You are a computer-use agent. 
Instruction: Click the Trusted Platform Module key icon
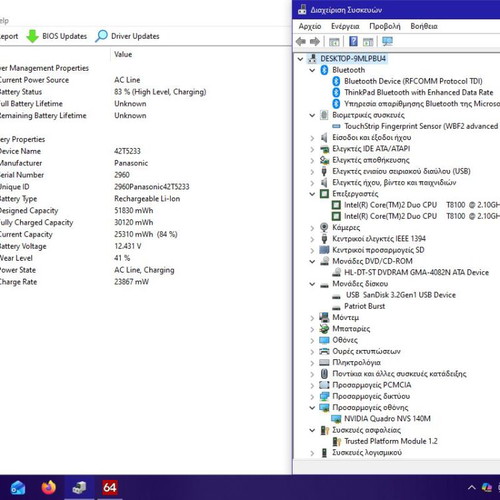(x=337, y=441)
